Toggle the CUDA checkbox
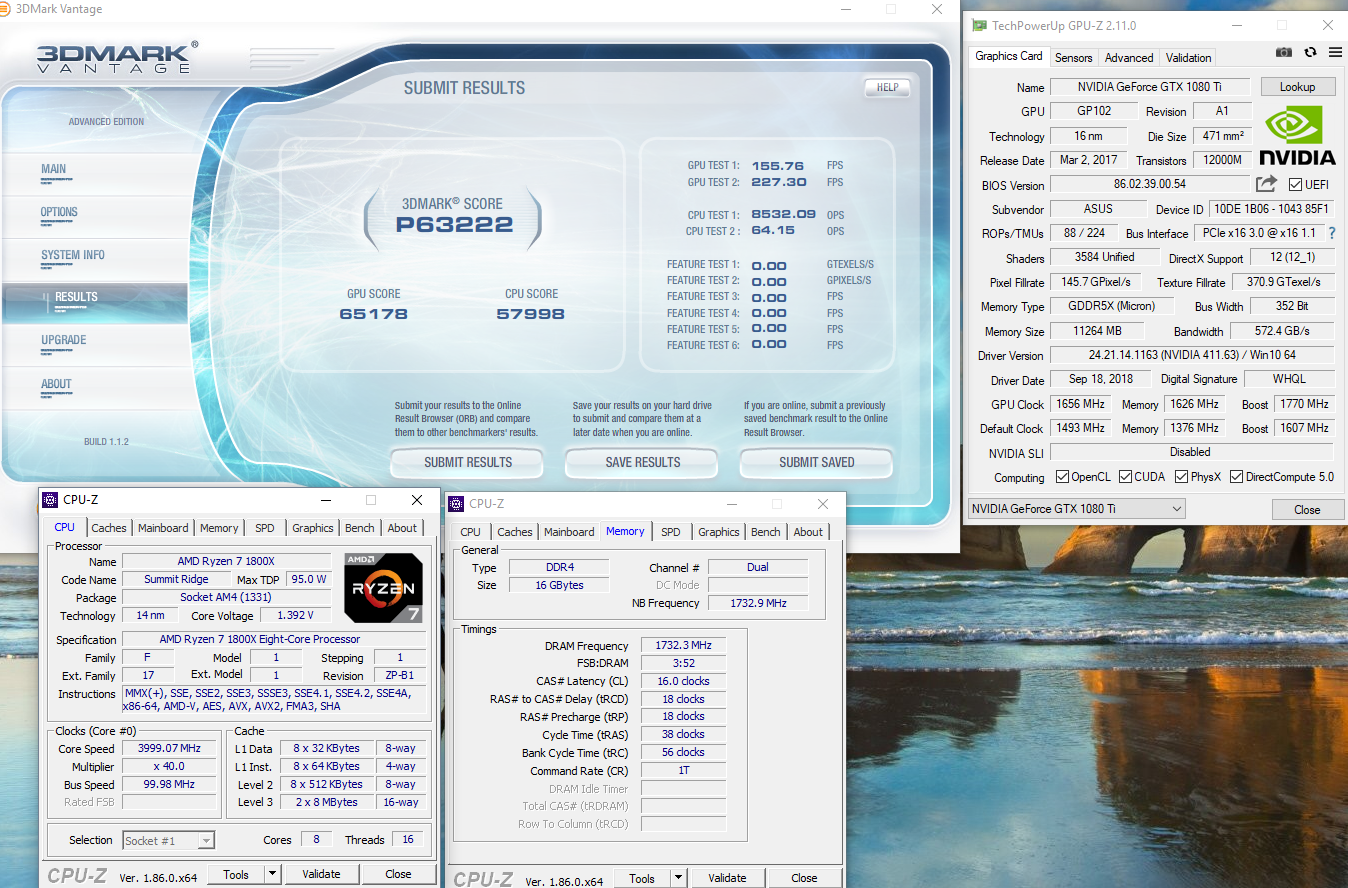1348x888 pixels. tap(1125, 477)
